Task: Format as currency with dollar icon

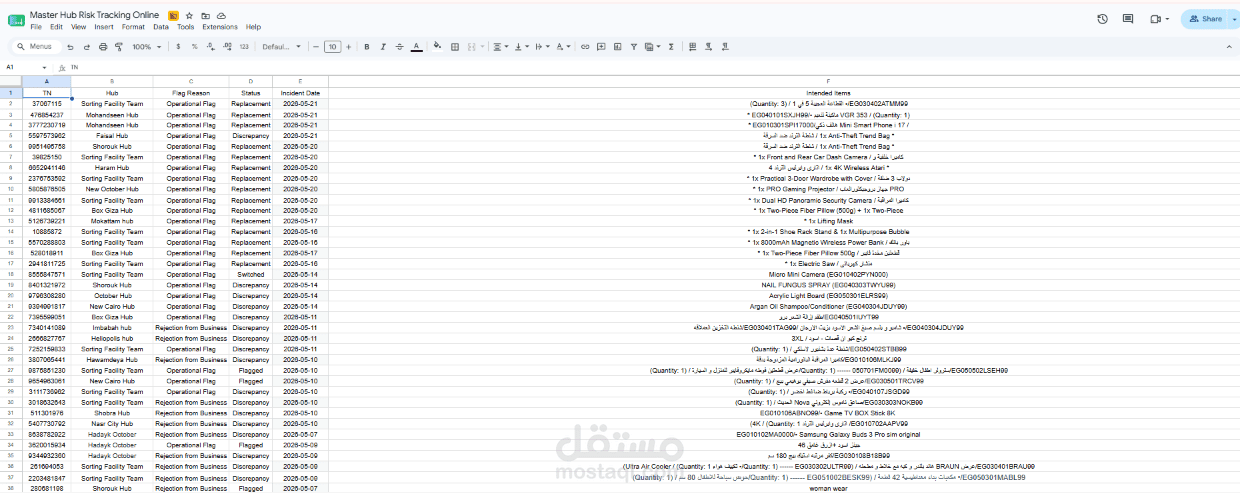Action: tap(179, 47)
